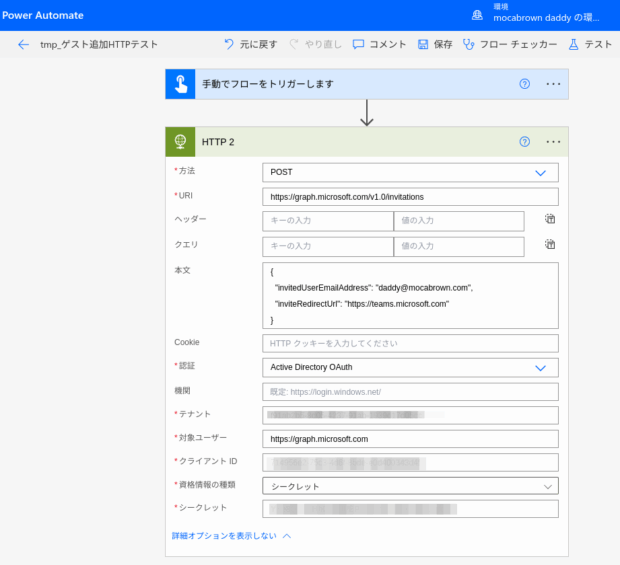
Task: Expand the 手動でフローをトリガーします step
Action: [367, 84]
